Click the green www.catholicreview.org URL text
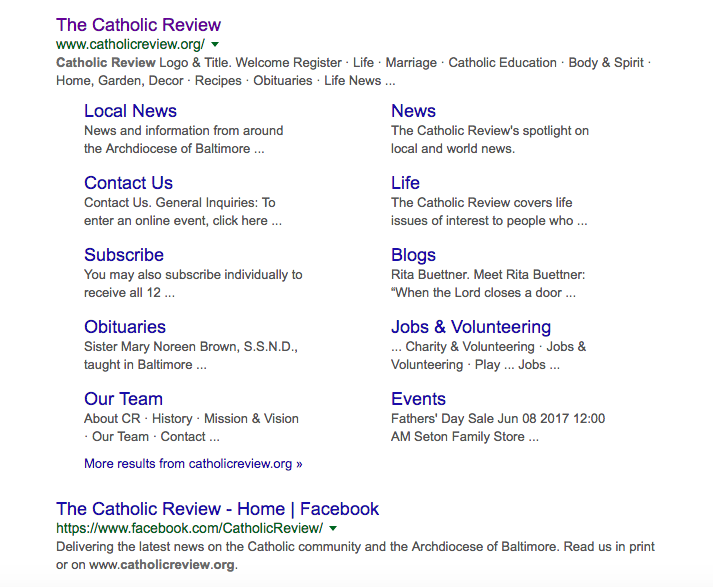 pyautogui.click(x=130, y=45)
